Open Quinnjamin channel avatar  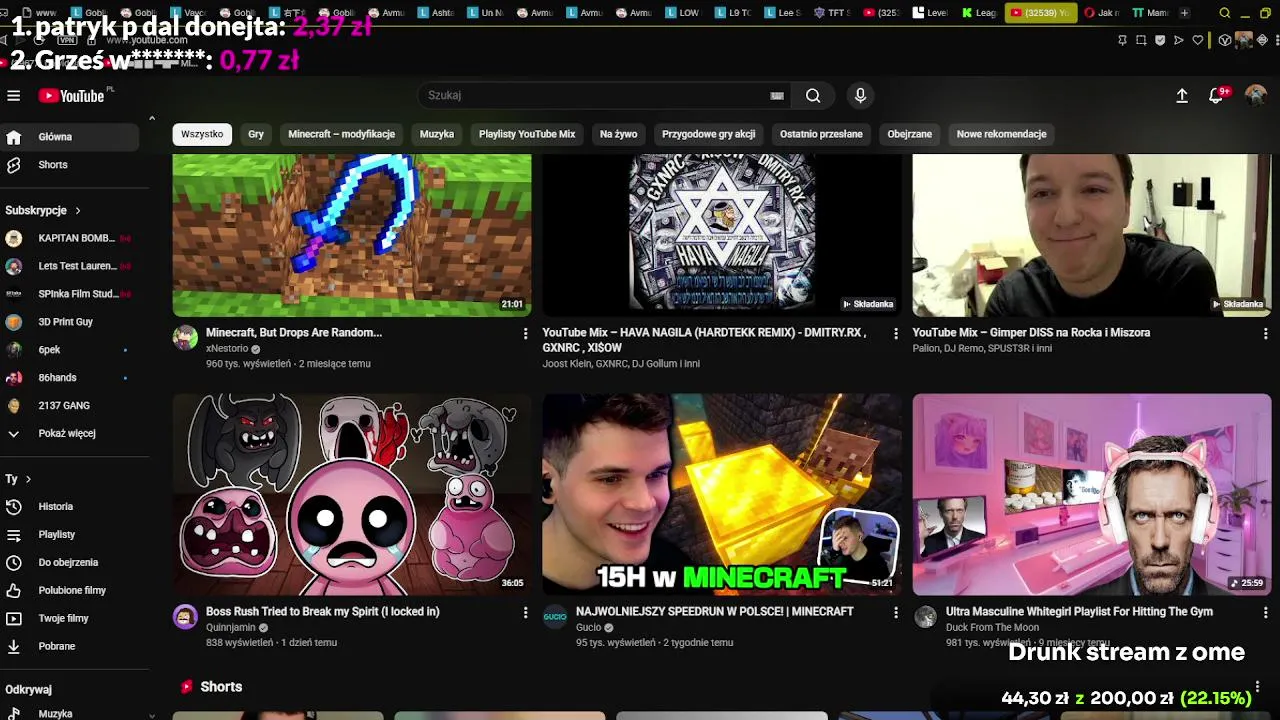[x=185, y=616]
